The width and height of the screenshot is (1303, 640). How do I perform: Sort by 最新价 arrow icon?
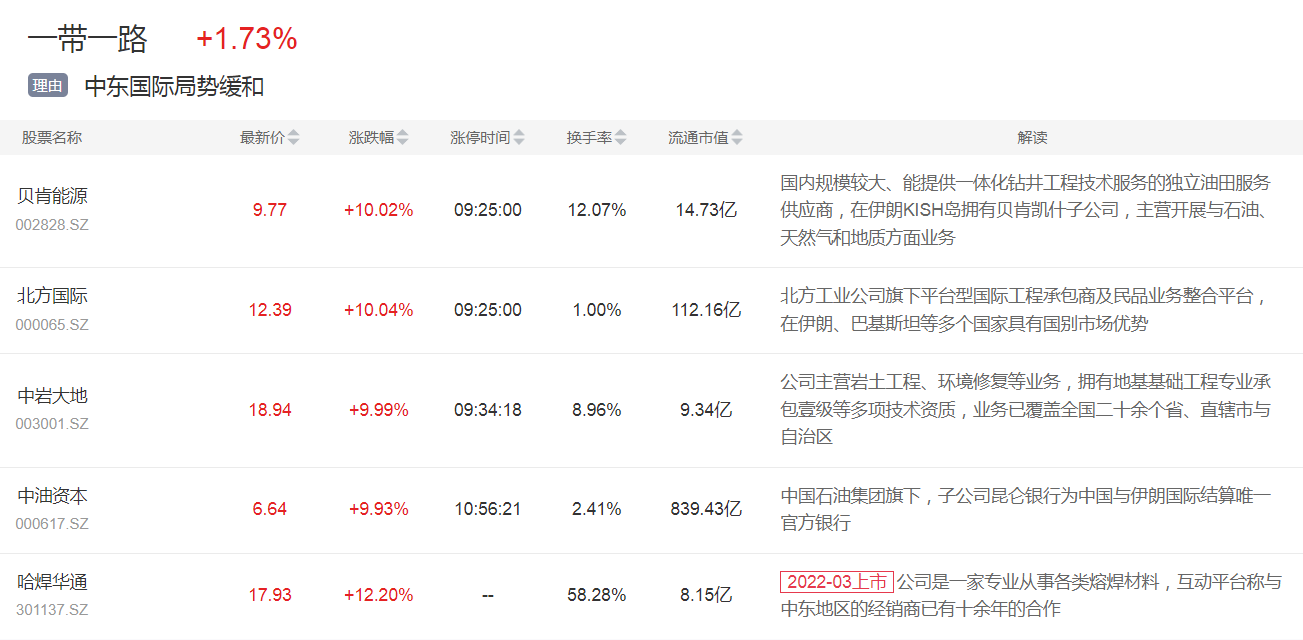point(293,138)
